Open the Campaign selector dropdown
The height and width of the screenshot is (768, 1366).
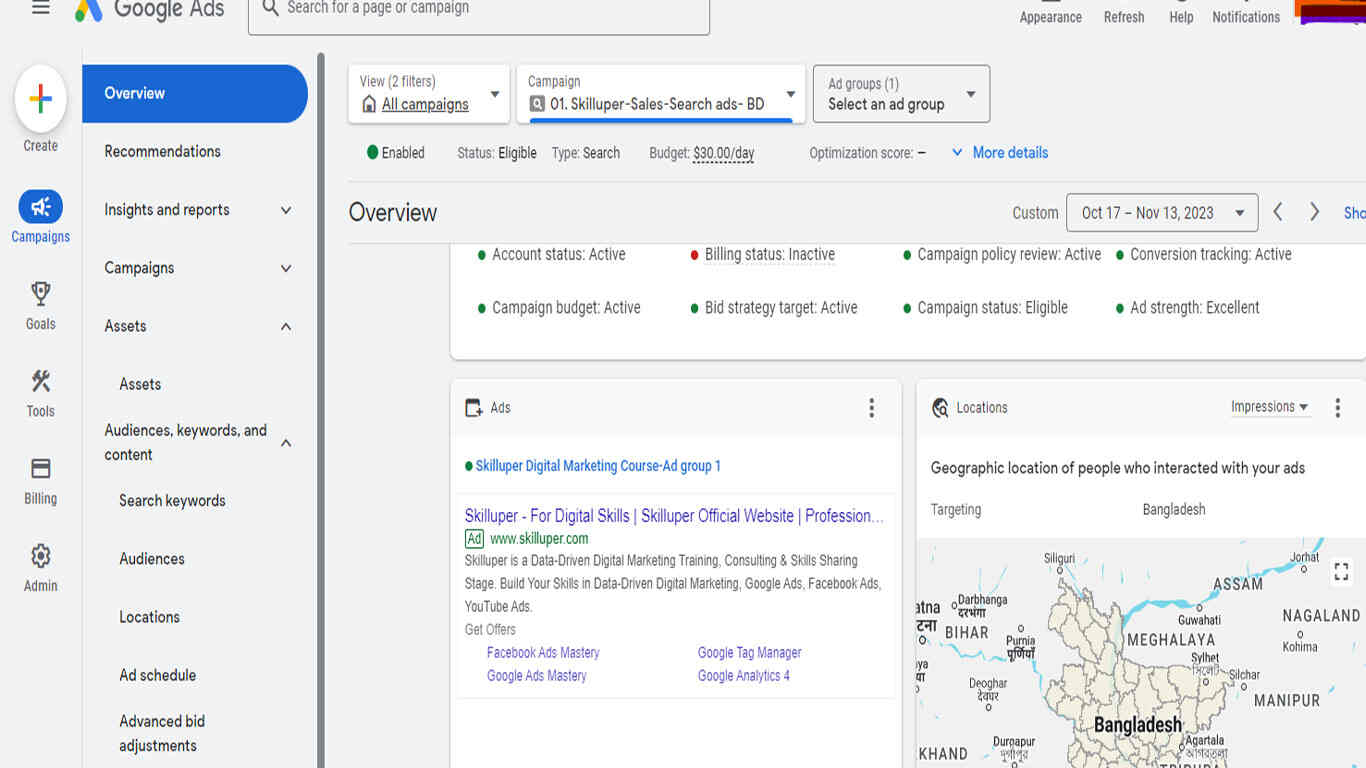tap(661, 94)
